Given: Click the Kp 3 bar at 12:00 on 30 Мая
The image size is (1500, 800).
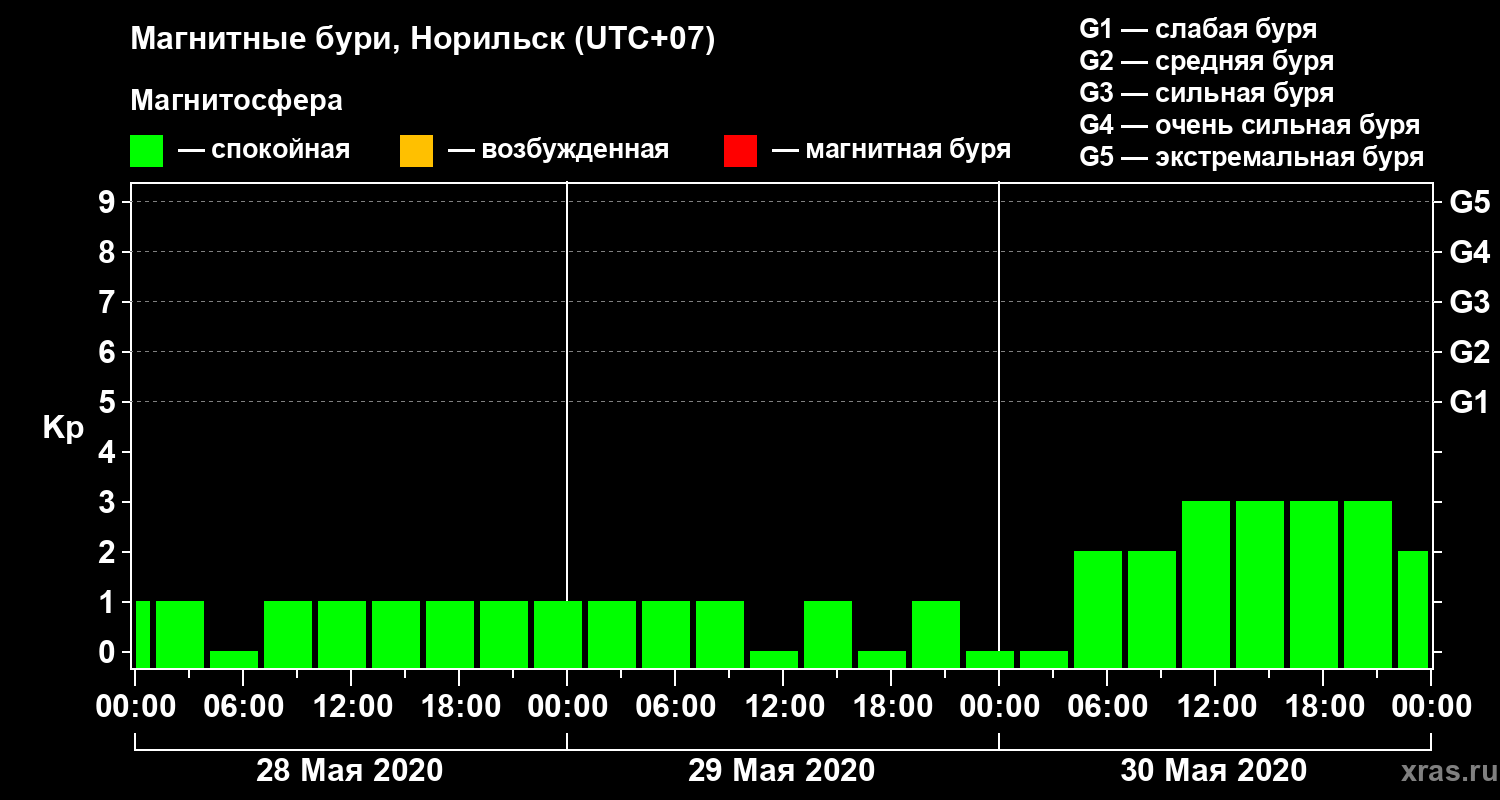Looking at the screenshot, I should [1206, 584].
